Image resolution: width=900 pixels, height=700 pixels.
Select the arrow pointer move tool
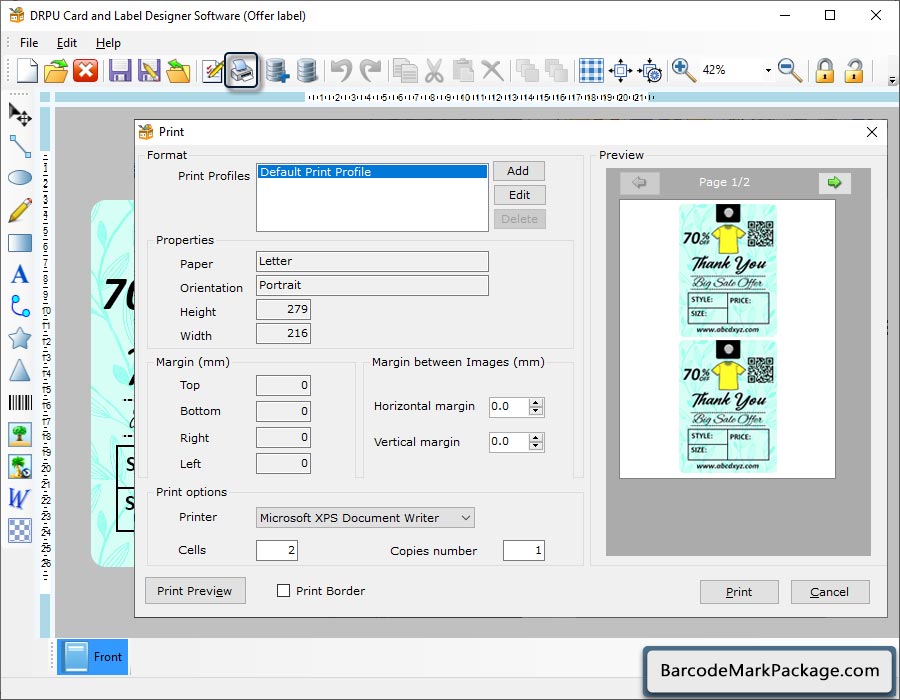click(x=20, y=114)
